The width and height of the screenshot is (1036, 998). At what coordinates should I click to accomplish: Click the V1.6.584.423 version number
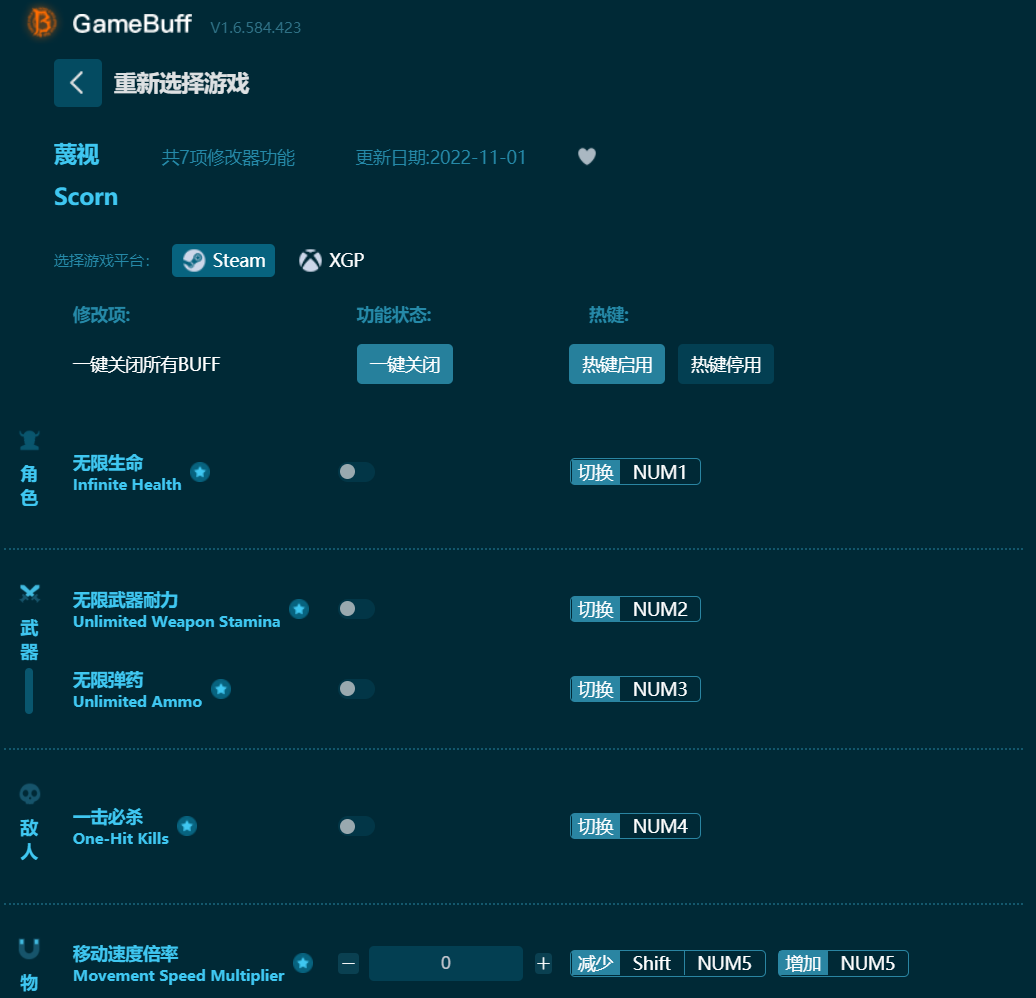256,28
